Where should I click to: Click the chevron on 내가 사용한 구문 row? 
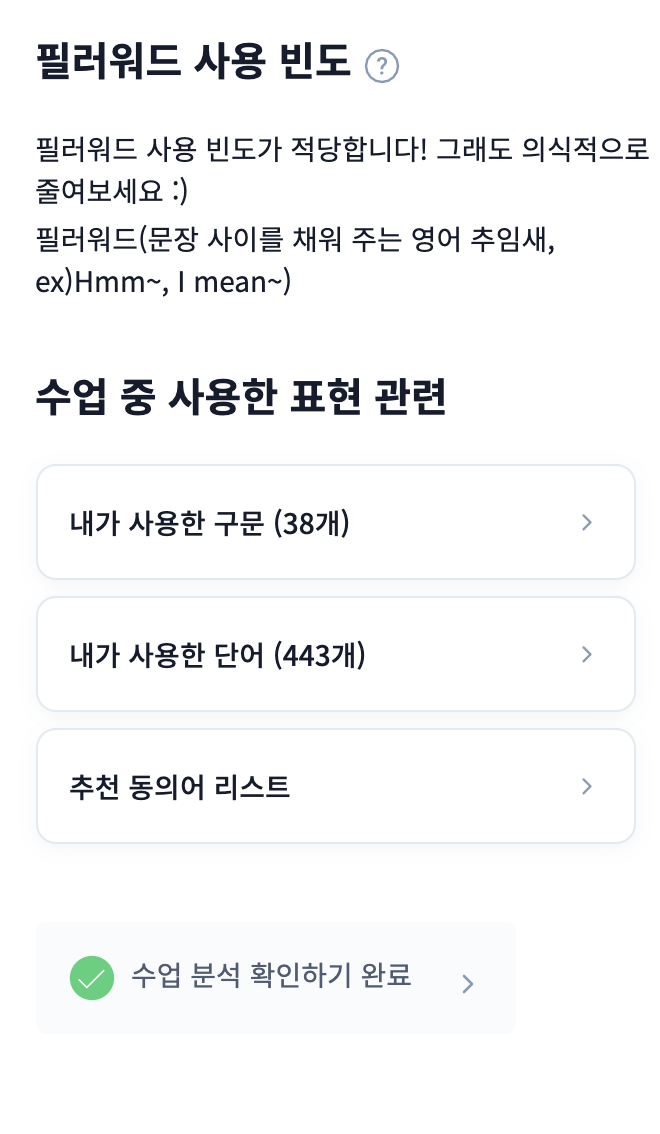tap(587, 522)
